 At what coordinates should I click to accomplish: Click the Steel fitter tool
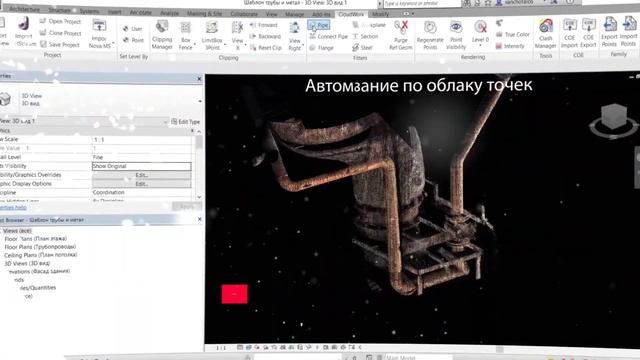pos(362,48)
